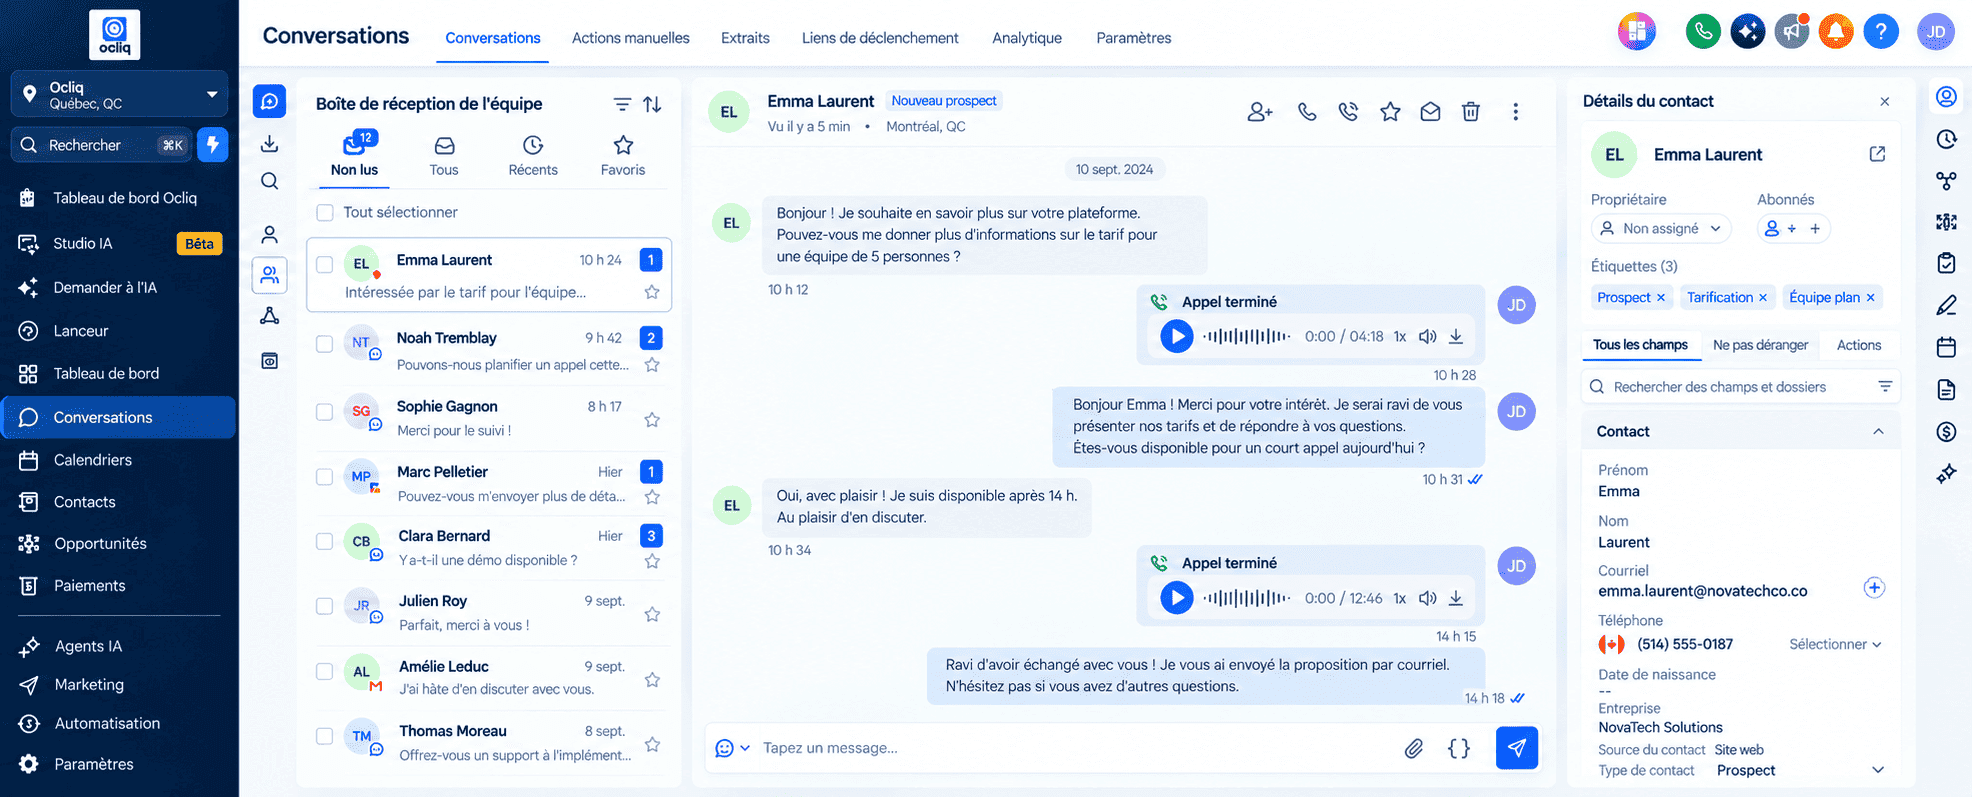Image resolution: width=1972 pixels, height=797 pixels.
Task: Open the megaphone announcements icon
Action: click(1792, 32)
